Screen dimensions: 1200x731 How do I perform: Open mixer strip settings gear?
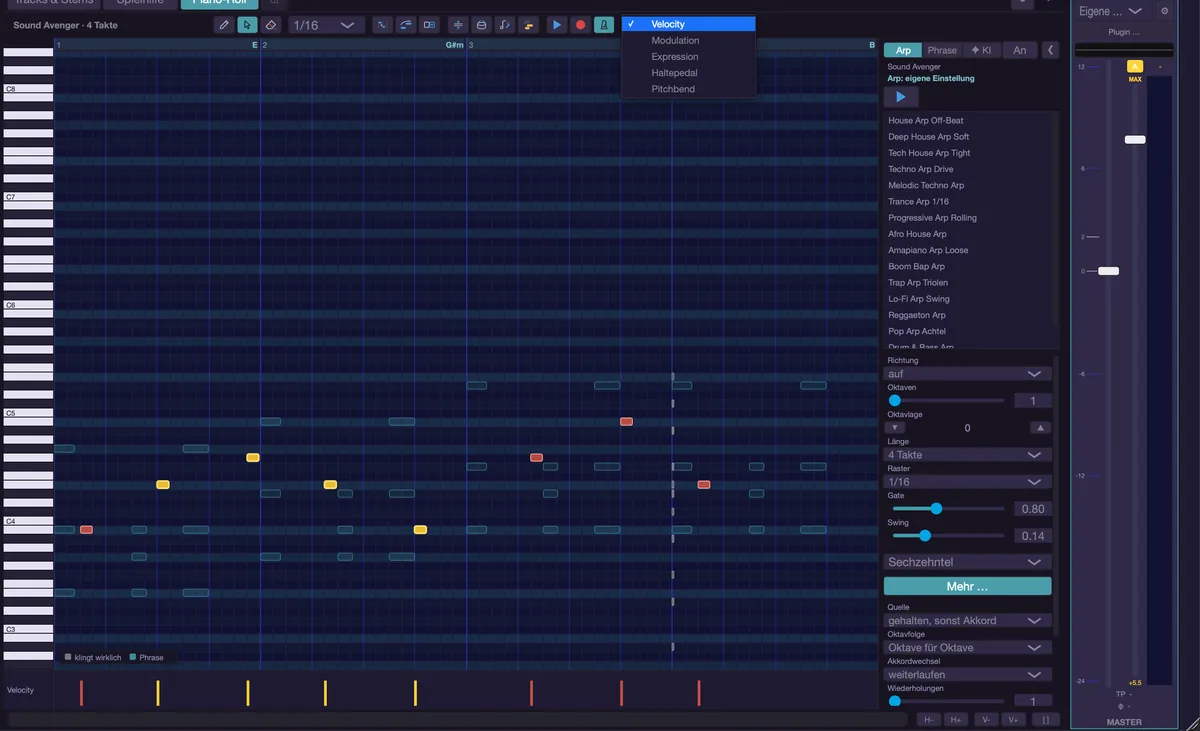tap(1164, 11)
